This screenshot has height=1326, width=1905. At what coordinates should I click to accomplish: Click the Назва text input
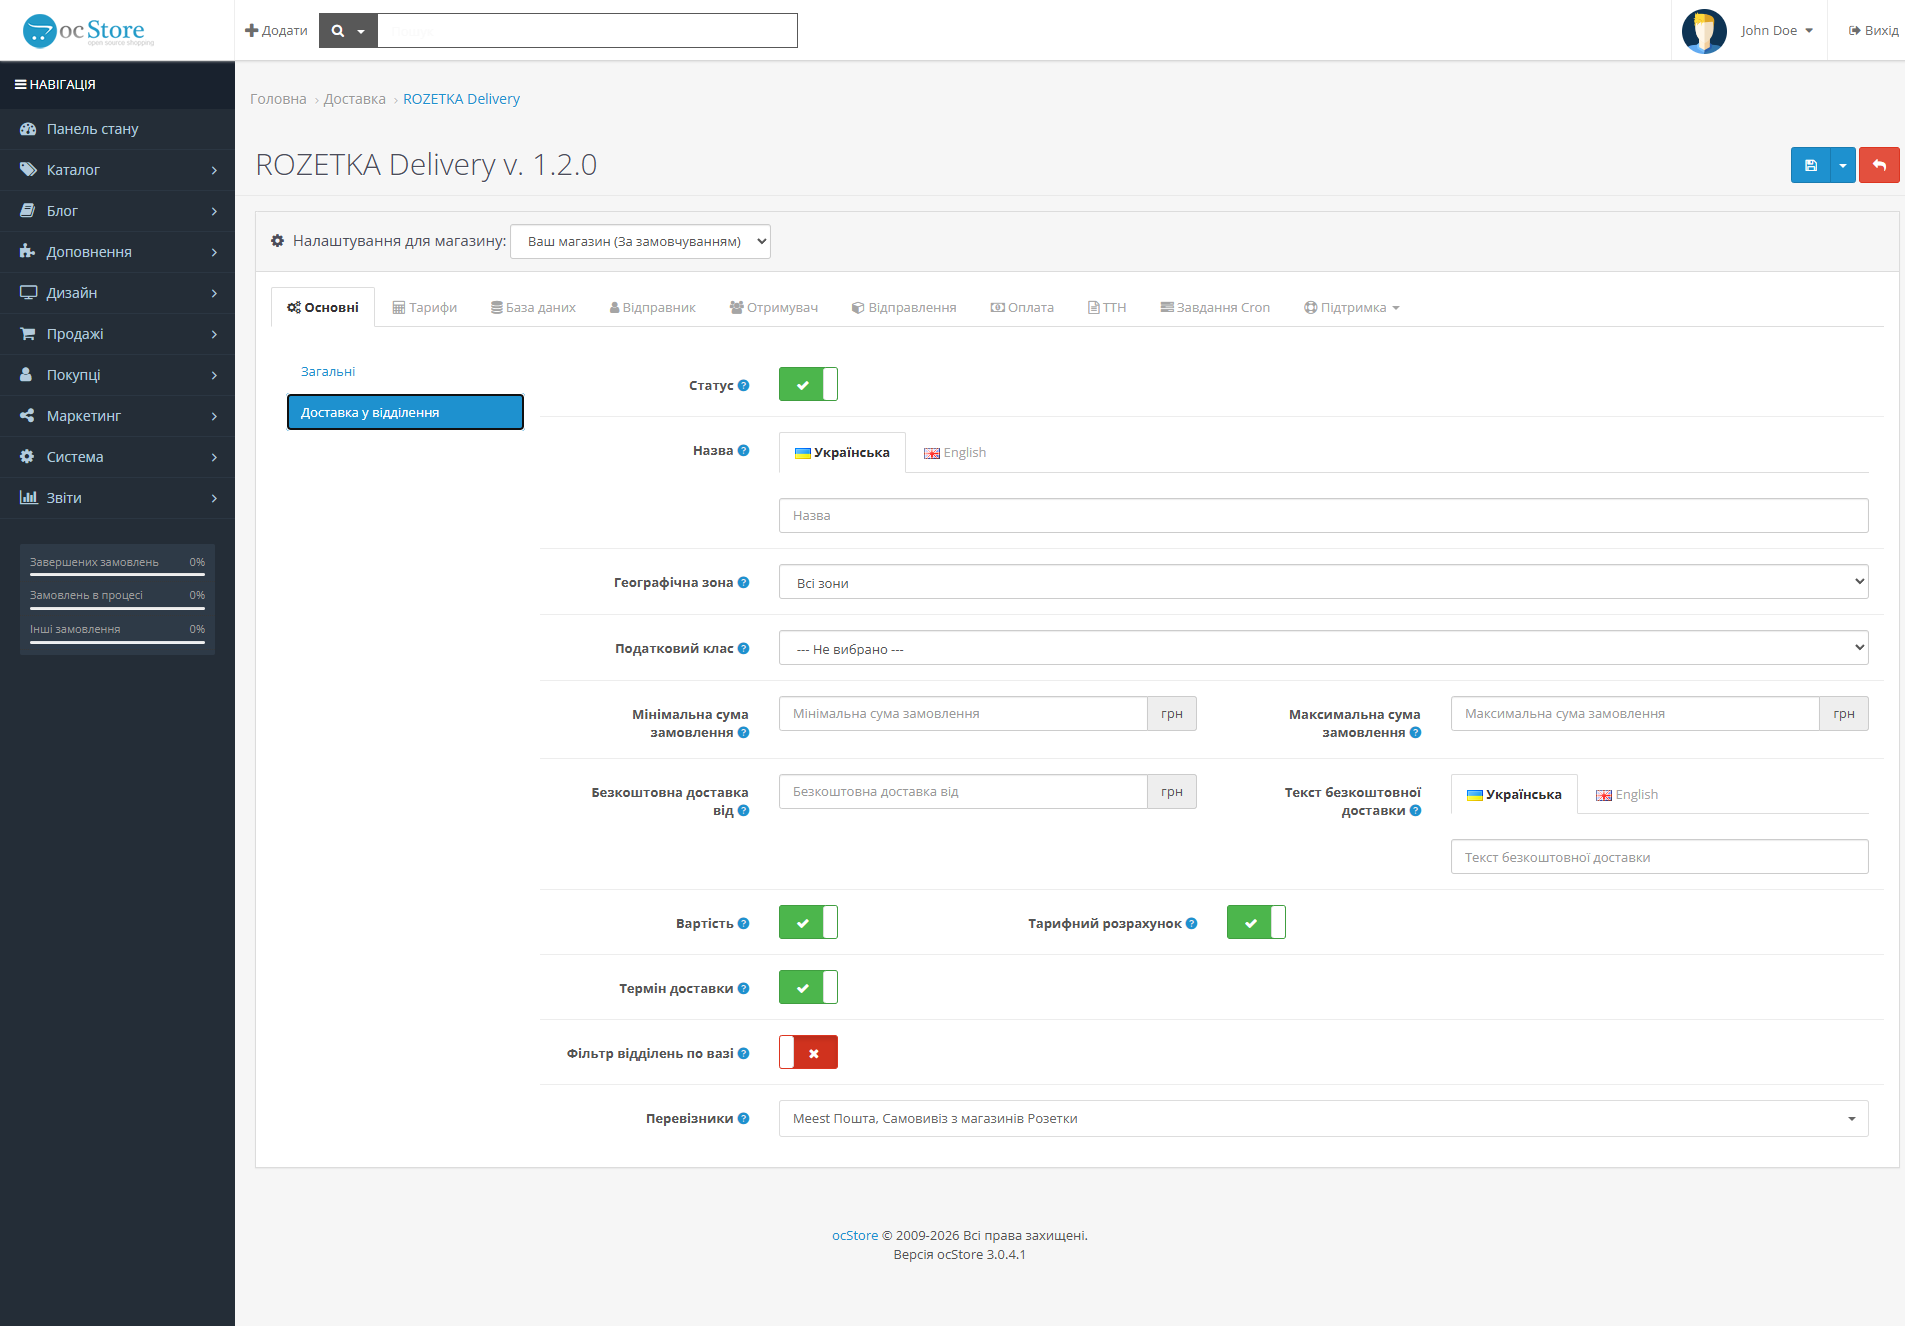tap(1323, 515)
